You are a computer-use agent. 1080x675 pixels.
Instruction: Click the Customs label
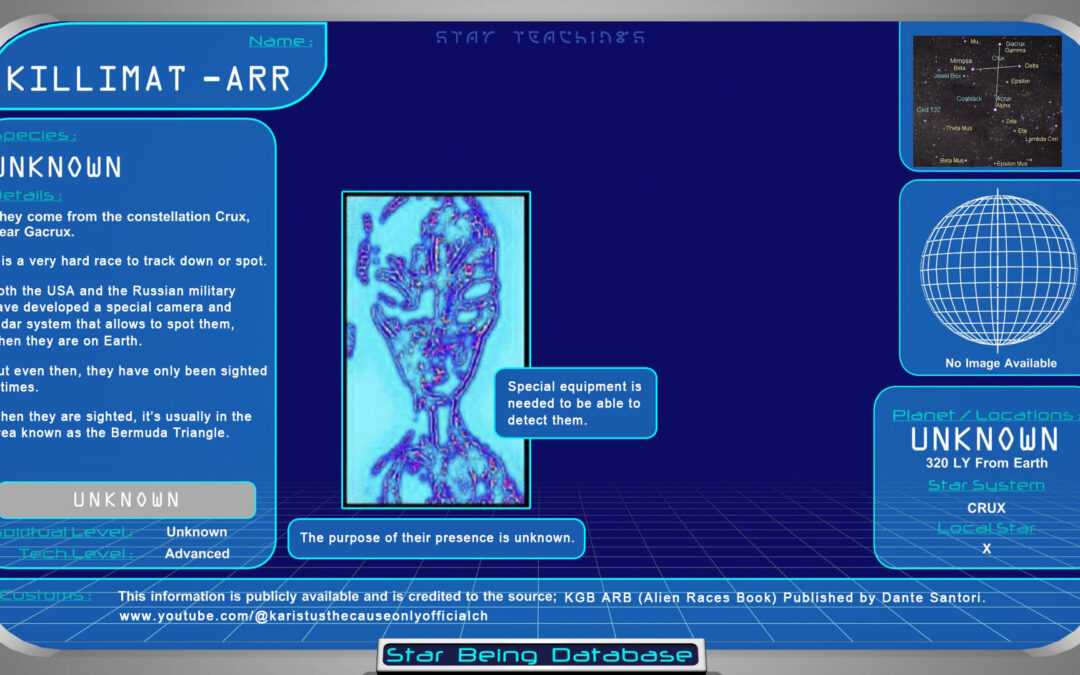click(47, 596)
